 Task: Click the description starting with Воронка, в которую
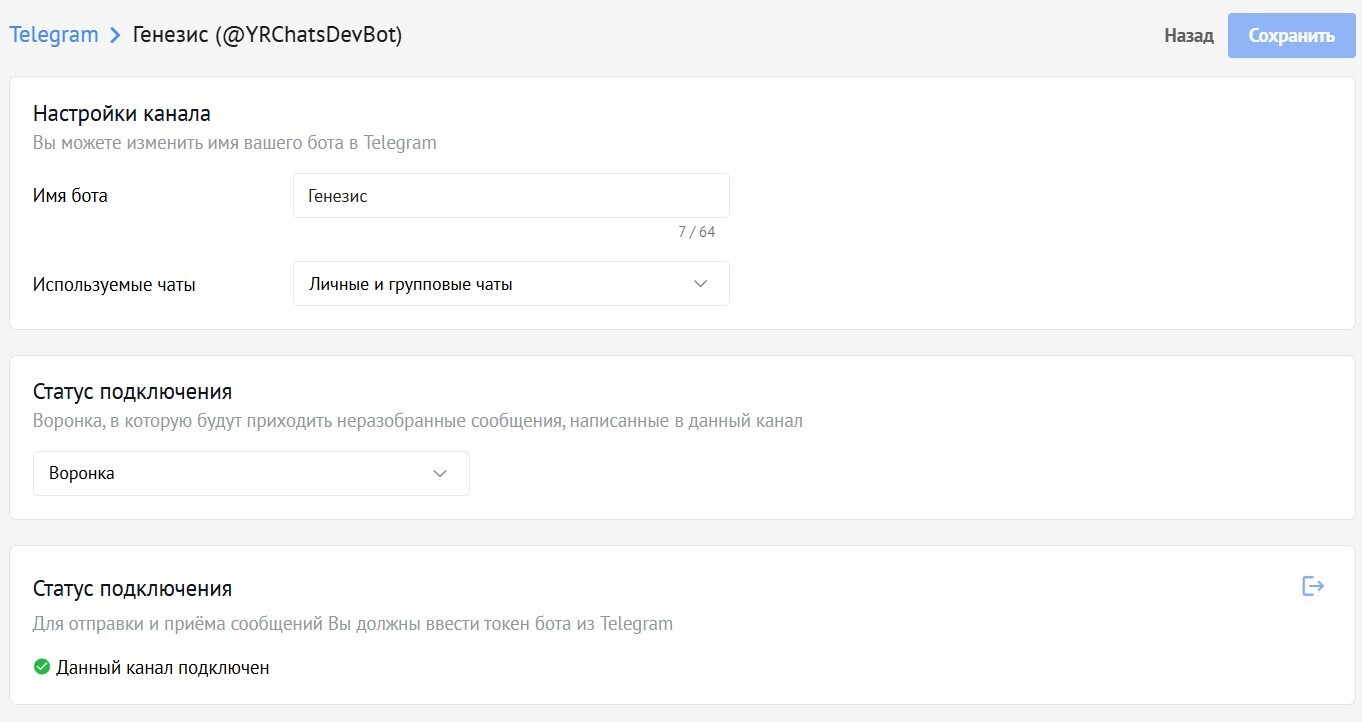pyautogui.click(x=418, y=421)
